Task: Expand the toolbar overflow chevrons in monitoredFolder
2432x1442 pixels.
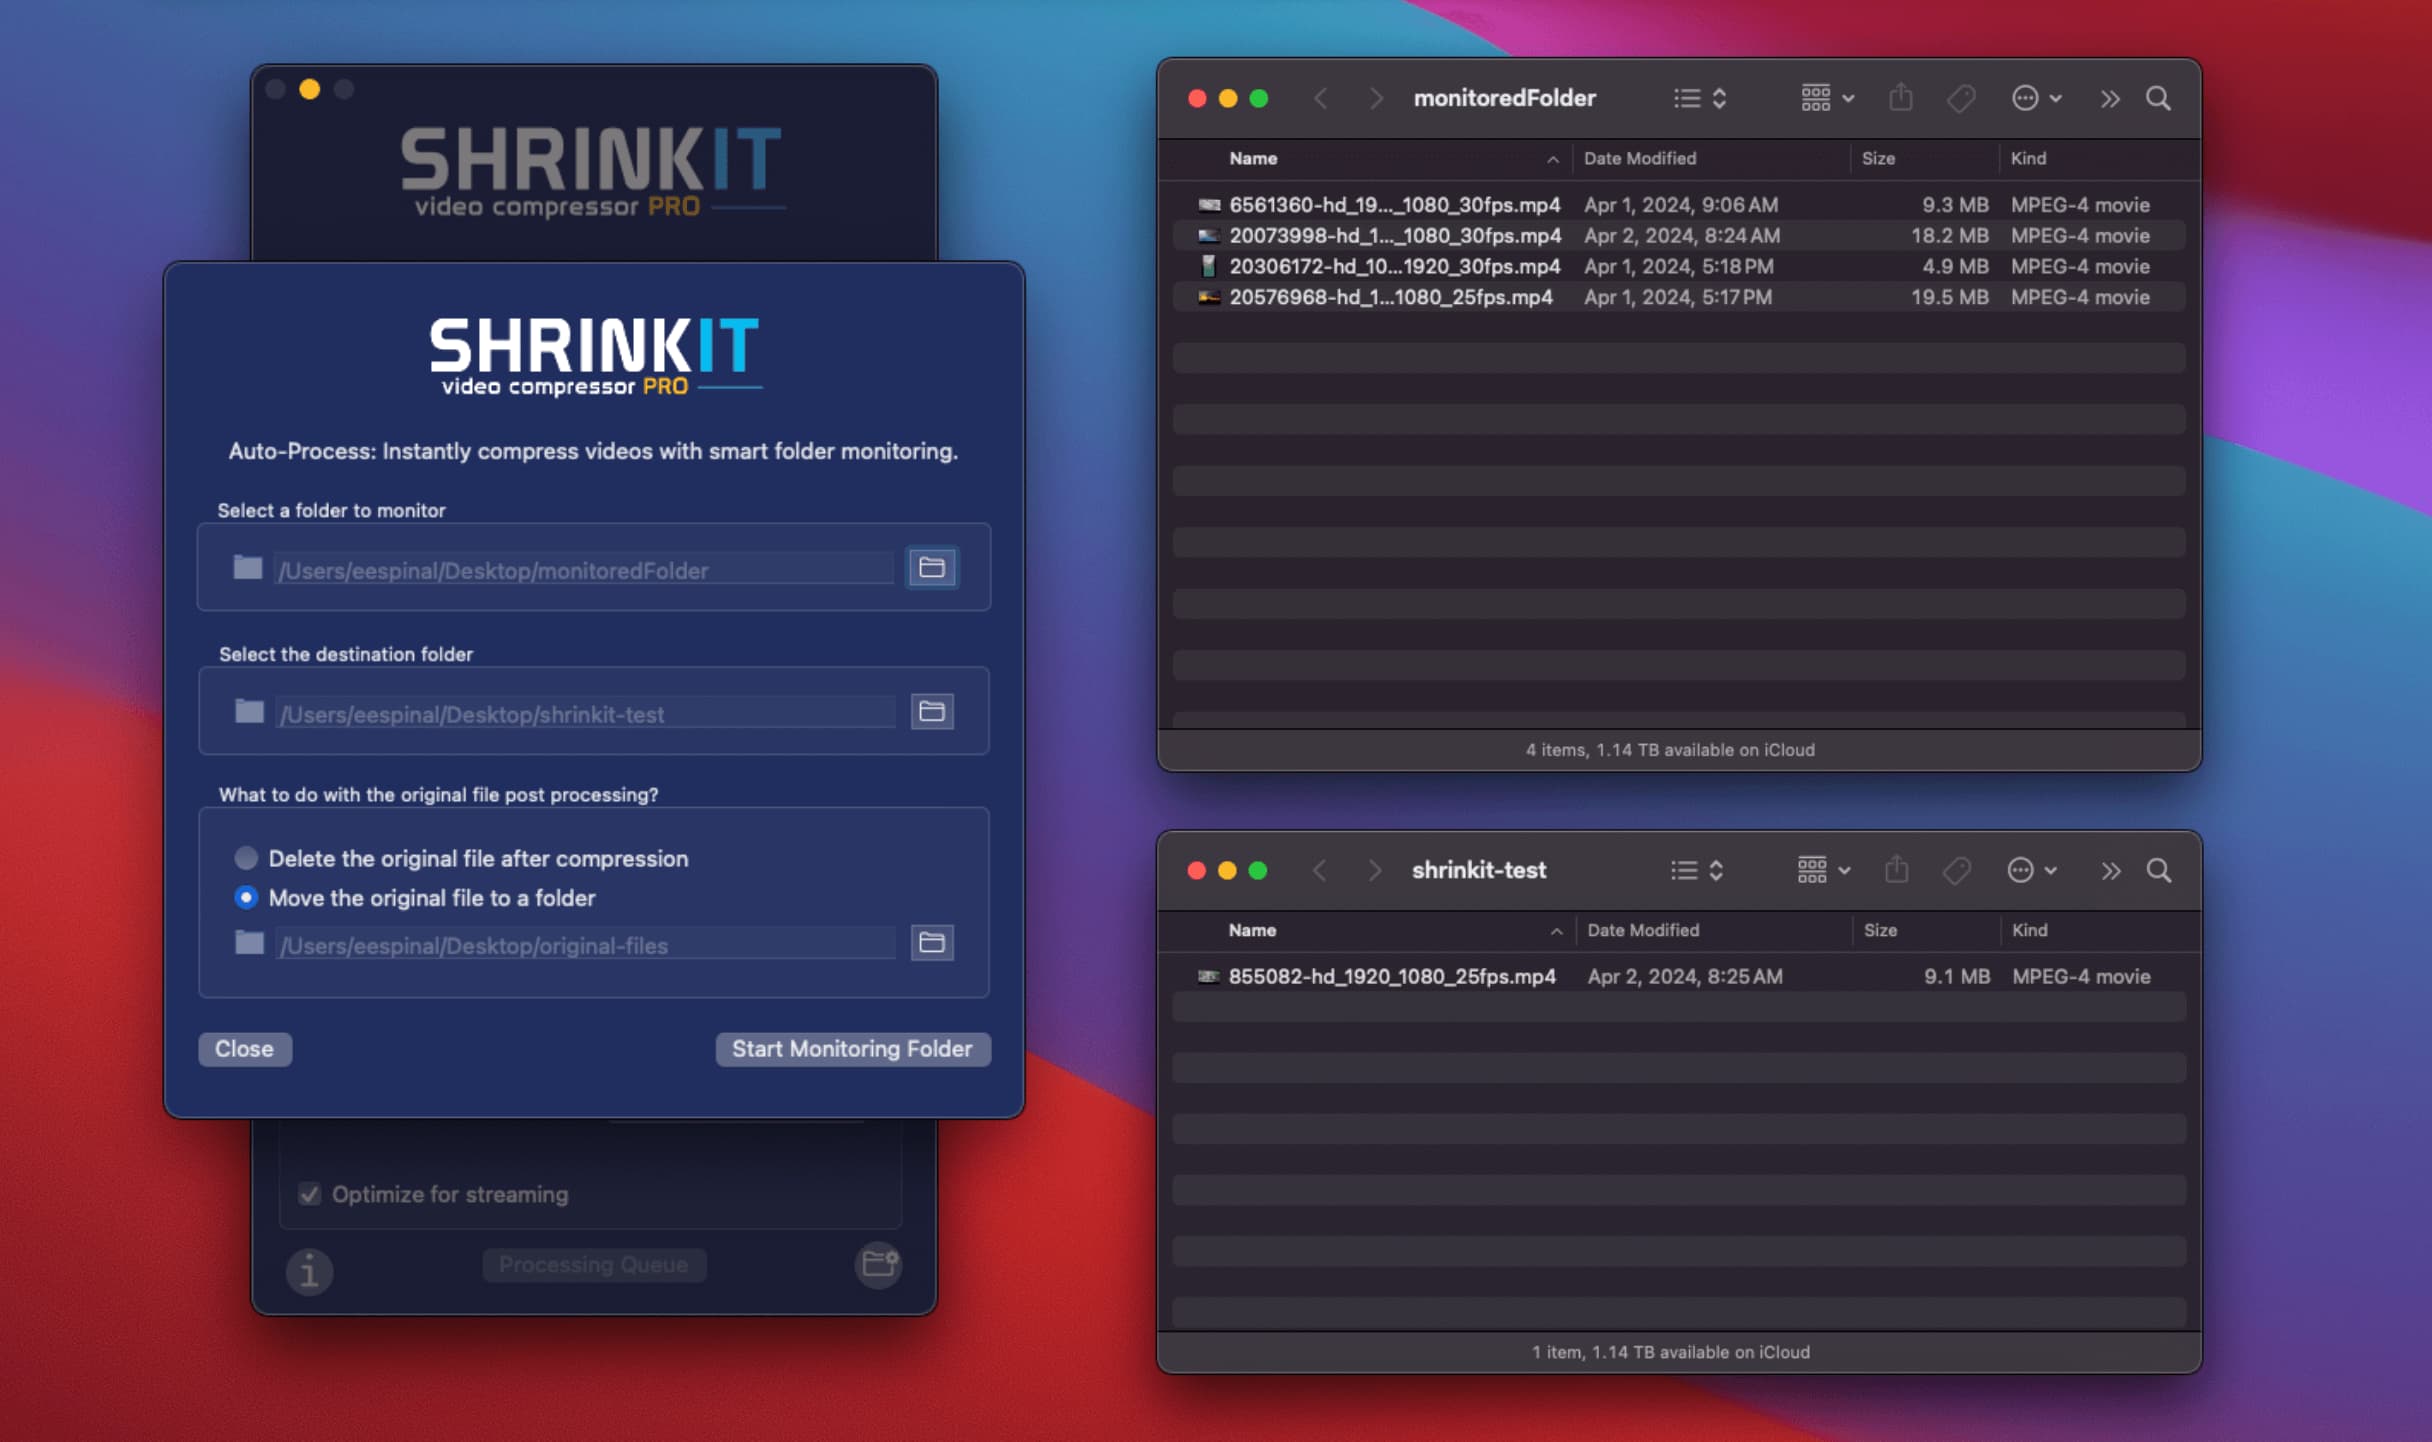Action: tap(2109, 97)
